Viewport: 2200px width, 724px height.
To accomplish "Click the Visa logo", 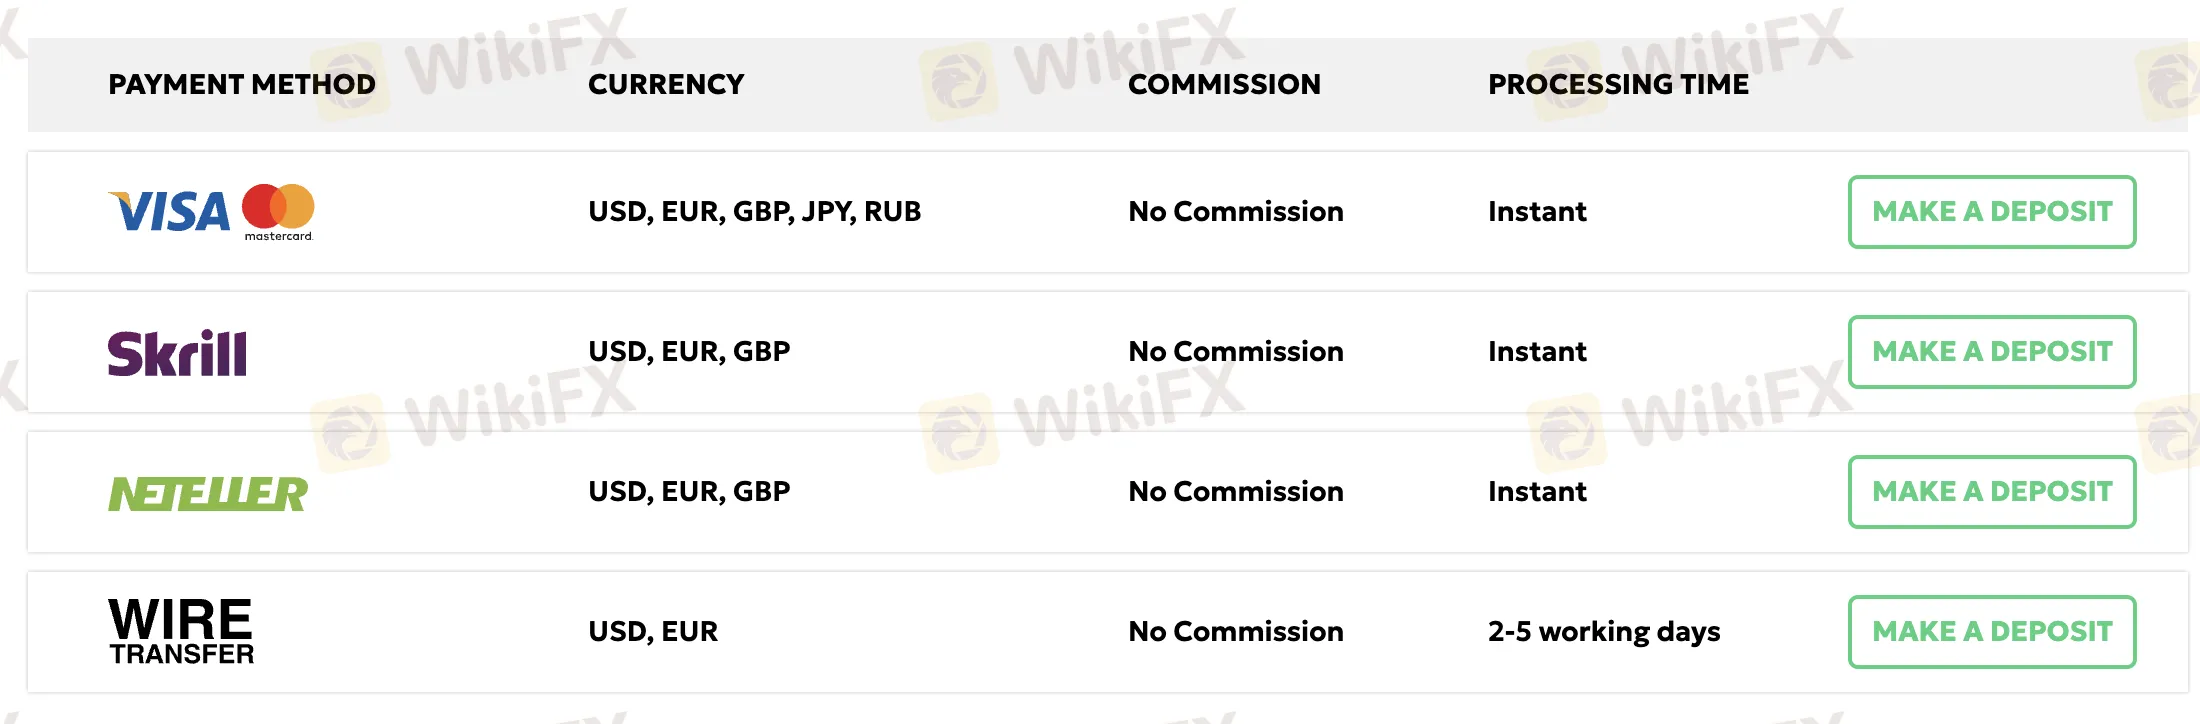I will click(x=168, y=212).
